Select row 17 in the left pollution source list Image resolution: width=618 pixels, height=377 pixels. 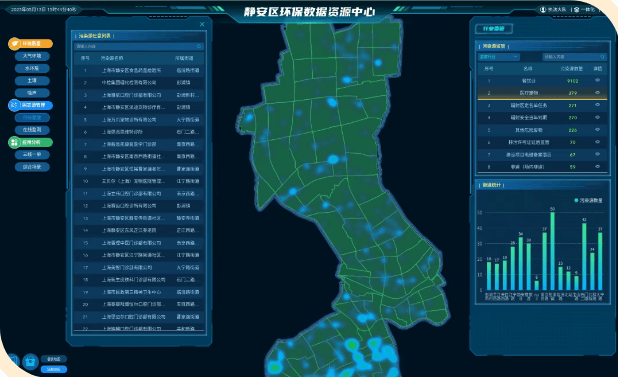pos(138,267)
